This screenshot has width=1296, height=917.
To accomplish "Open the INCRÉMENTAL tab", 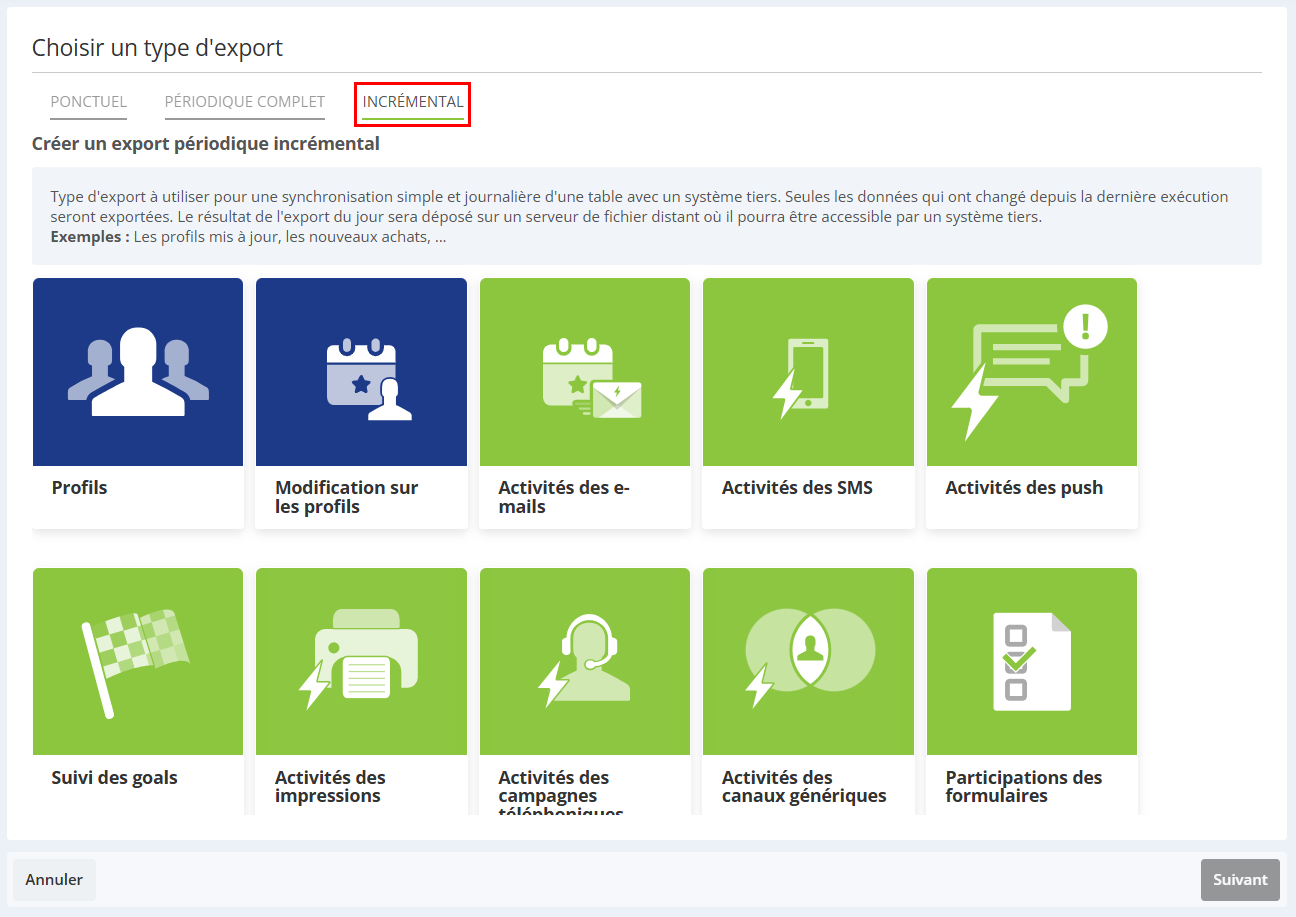I will [413, 102].
